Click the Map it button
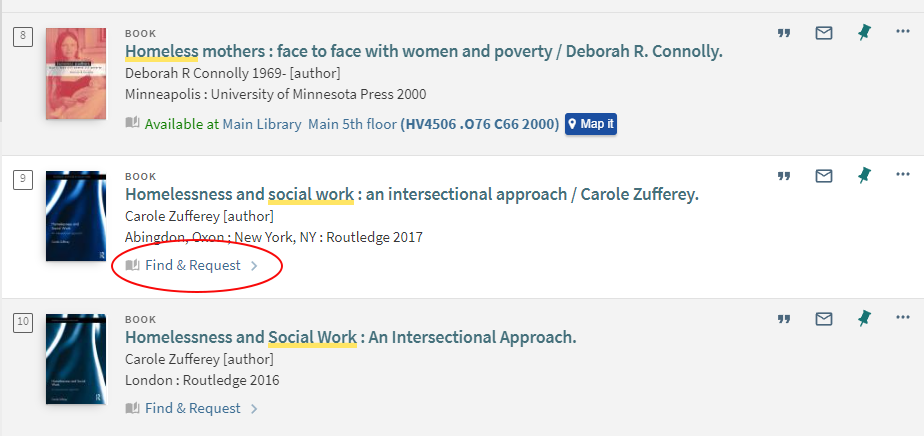 591,124
